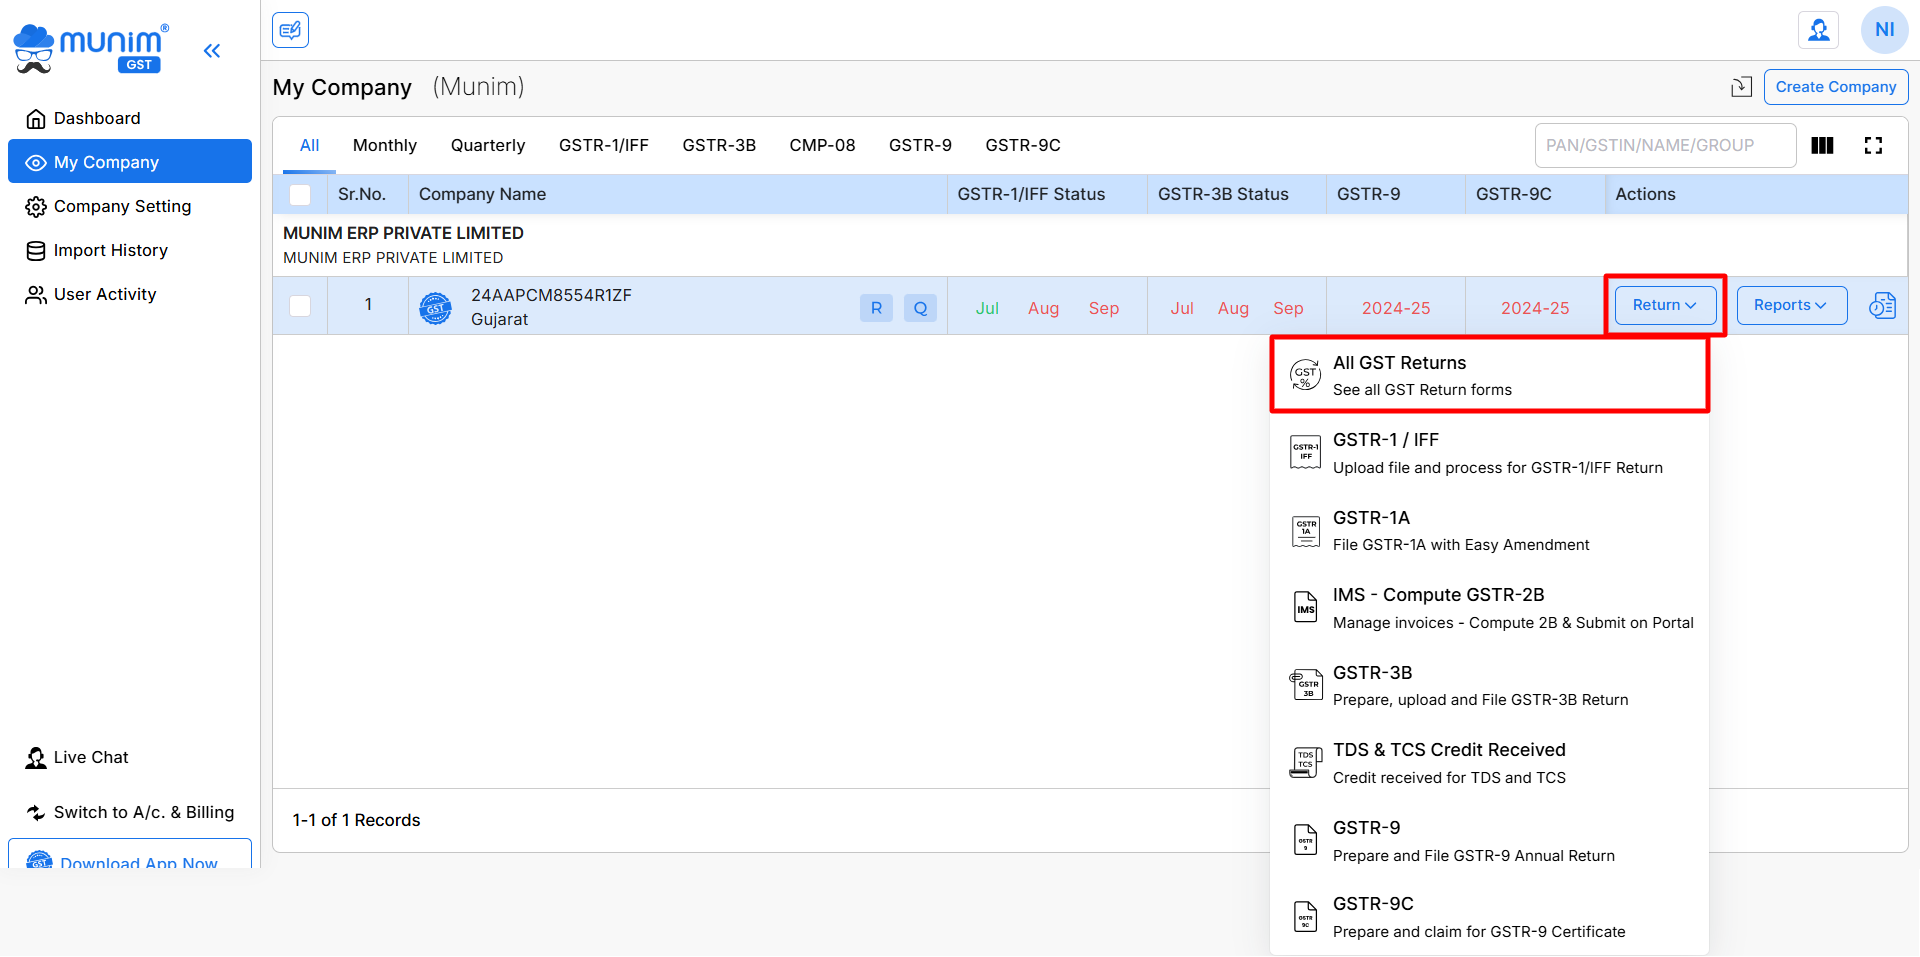Click Jul under GSTR-1/IFF Status
This screenshot has height=957, width=1920.
coord(987,308)
